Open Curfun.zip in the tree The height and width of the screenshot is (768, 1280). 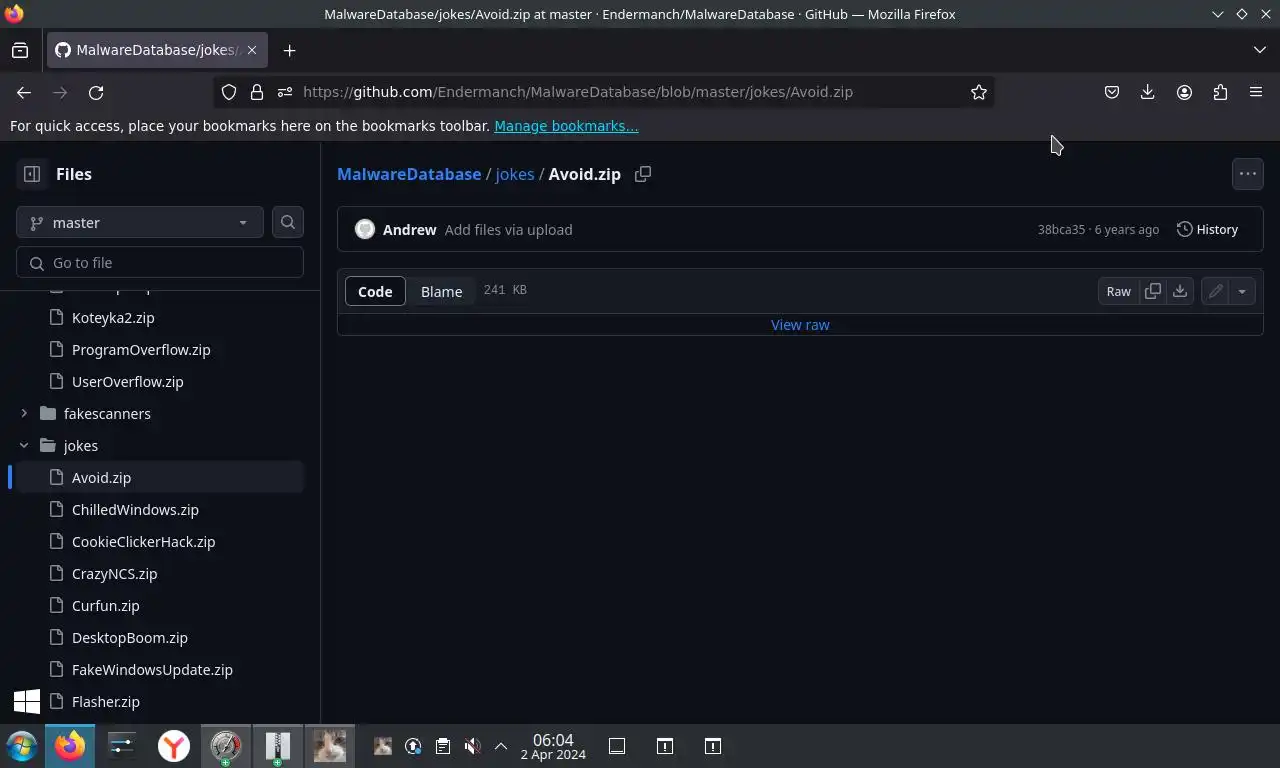(105, 605)
